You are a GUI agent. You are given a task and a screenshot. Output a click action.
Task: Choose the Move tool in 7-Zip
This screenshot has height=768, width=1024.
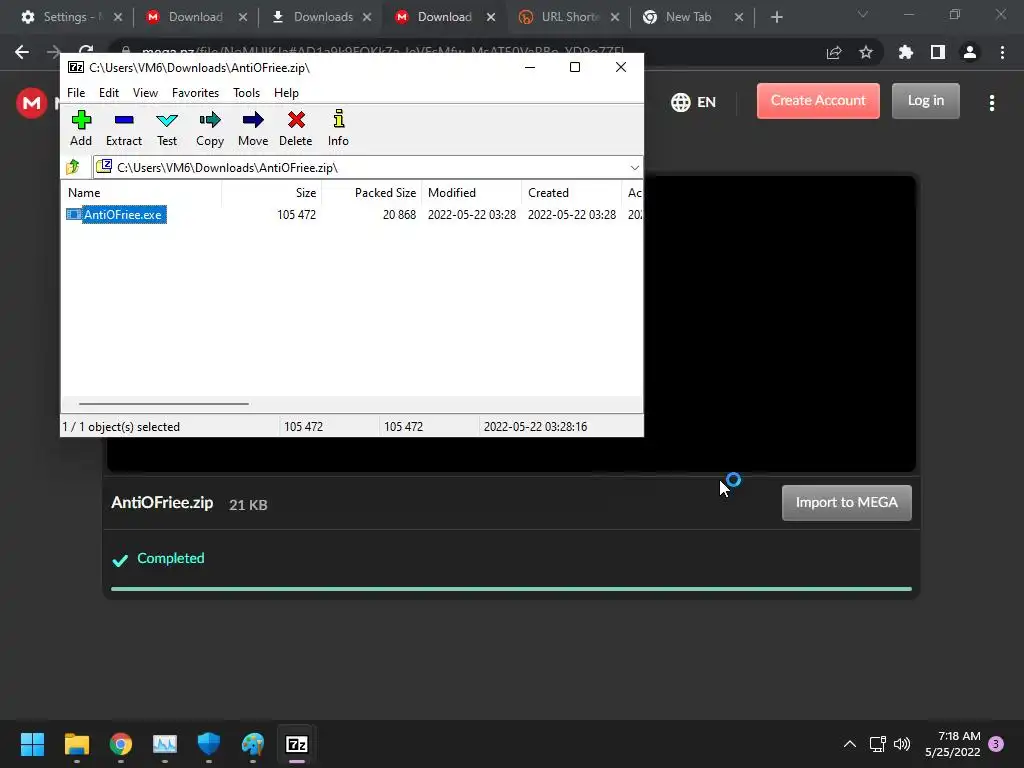click(x=253, y=128)
